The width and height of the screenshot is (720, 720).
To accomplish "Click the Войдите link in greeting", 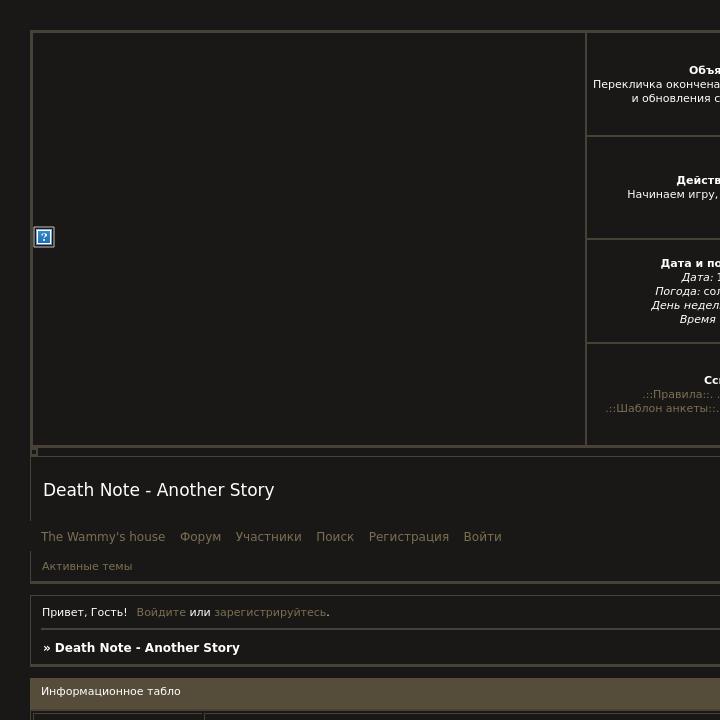I will point(161,612).
